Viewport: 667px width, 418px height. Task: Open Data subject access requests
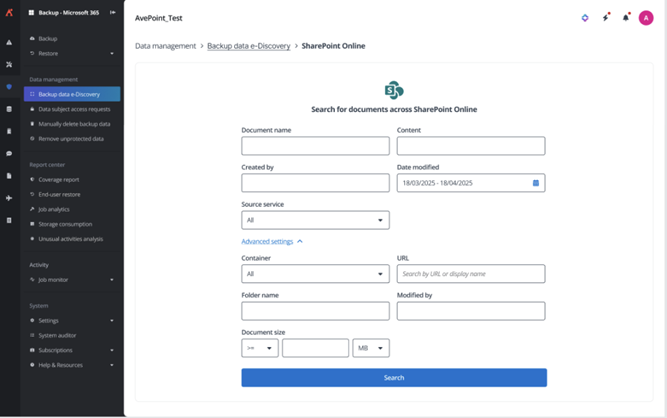click(74, 109)
